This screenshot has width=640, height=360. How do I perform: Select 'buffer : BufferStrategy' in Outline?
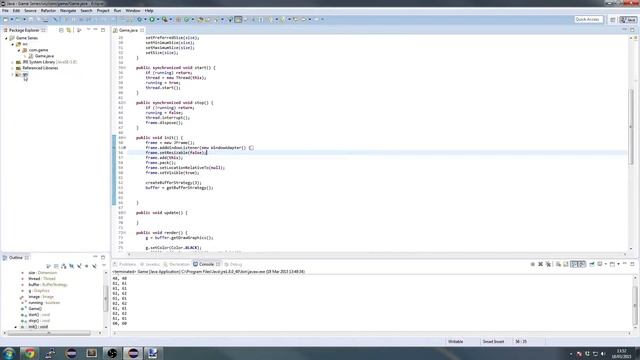(x=47, y=284)
